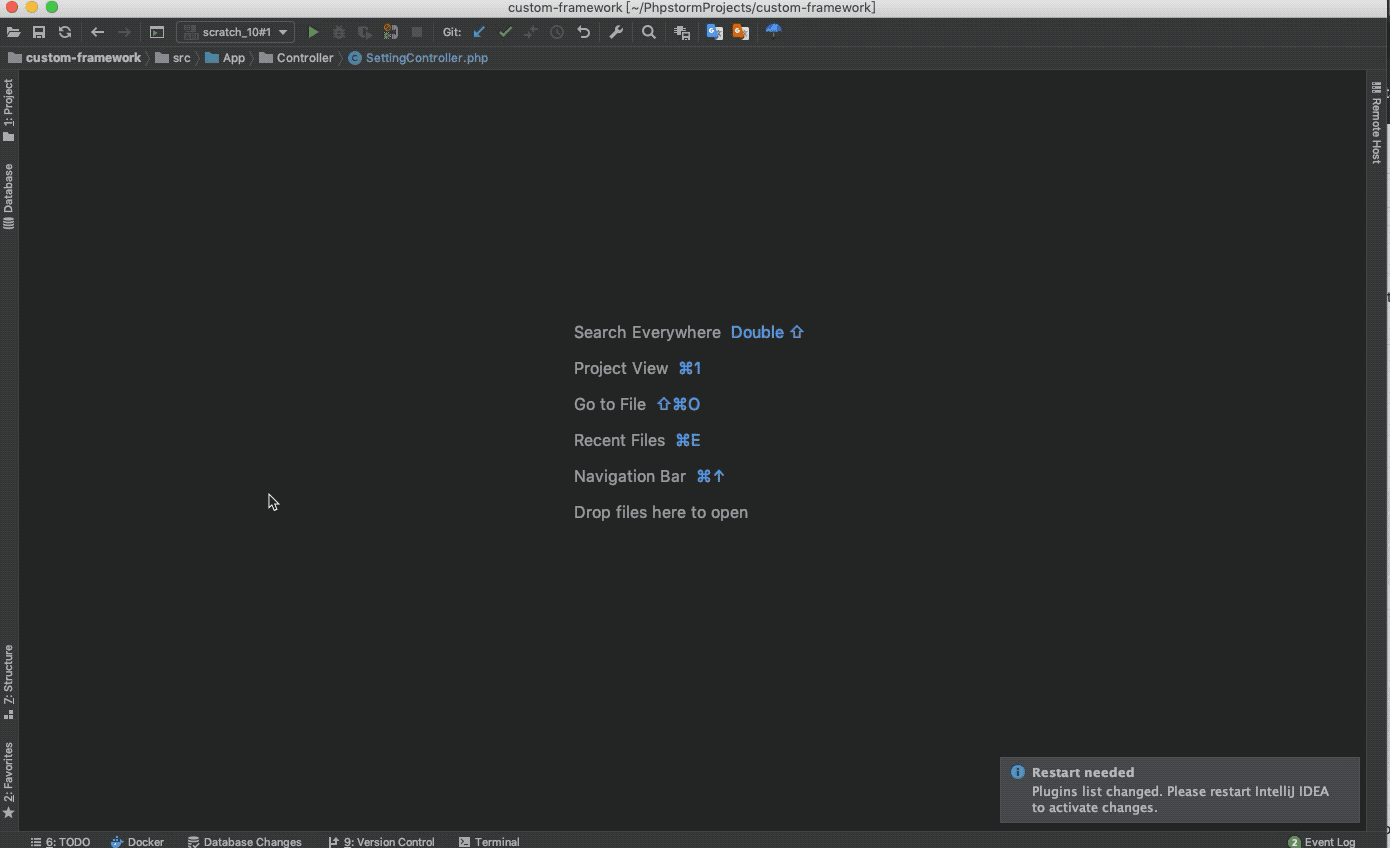
Task: Run scratch_10#1 with the green play icon
Action: [x=313, y=32]
